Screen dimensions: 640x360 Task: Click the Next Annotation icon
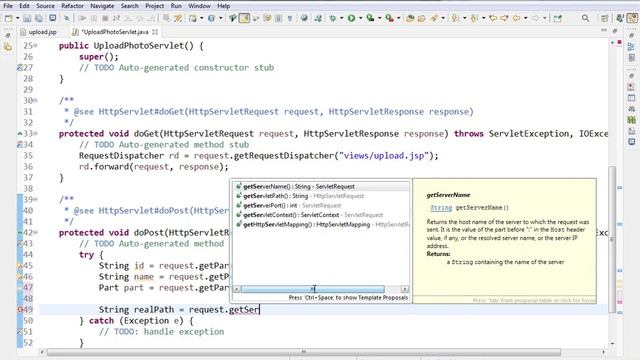455,18
